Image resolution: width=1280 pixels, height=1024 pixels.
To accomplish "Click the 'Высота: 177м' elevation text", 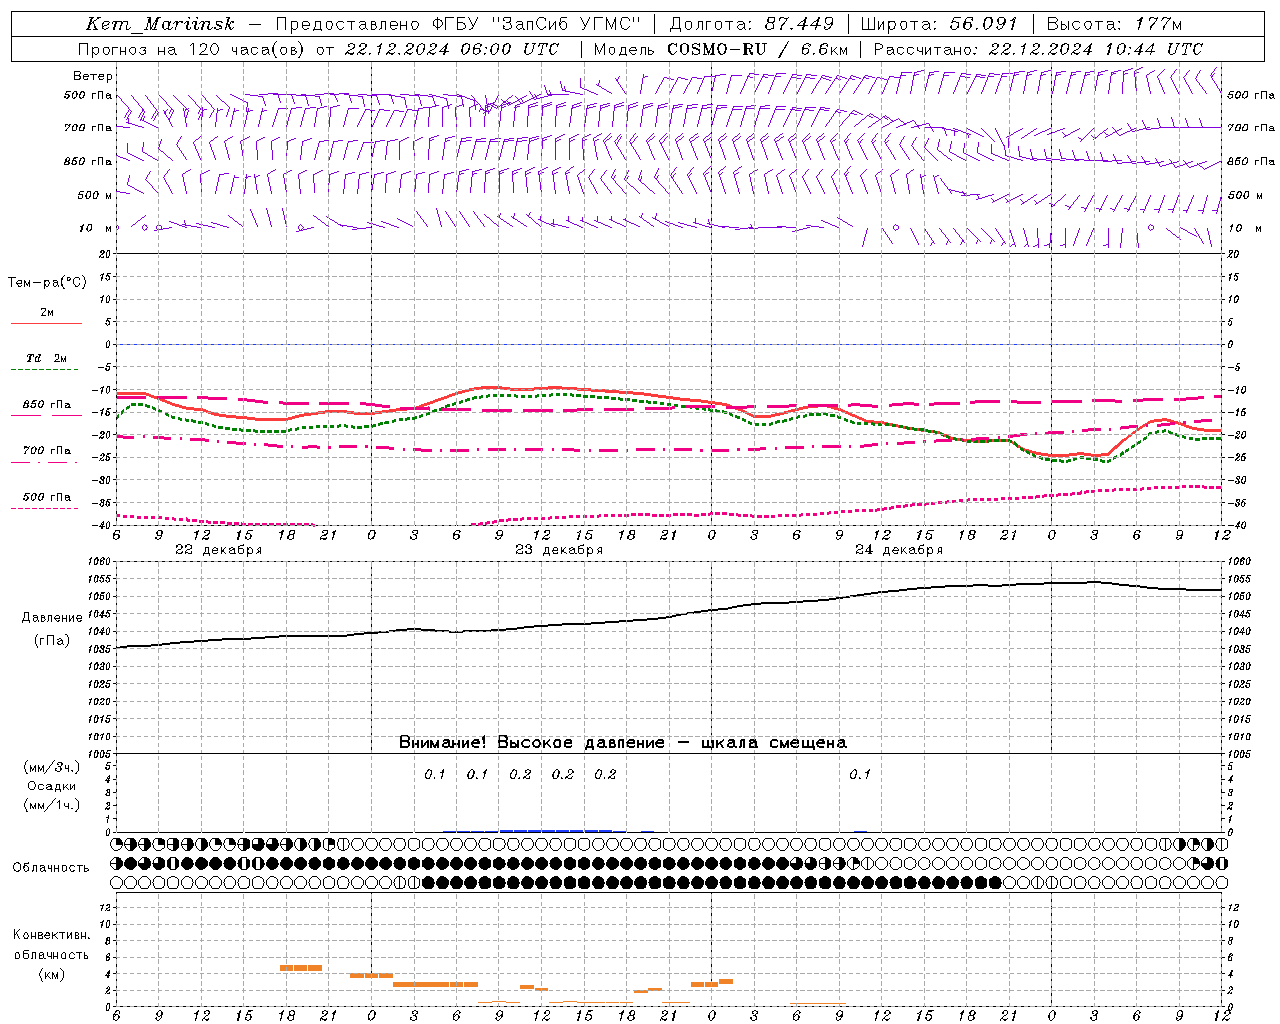I will [x=1114, y=24].
